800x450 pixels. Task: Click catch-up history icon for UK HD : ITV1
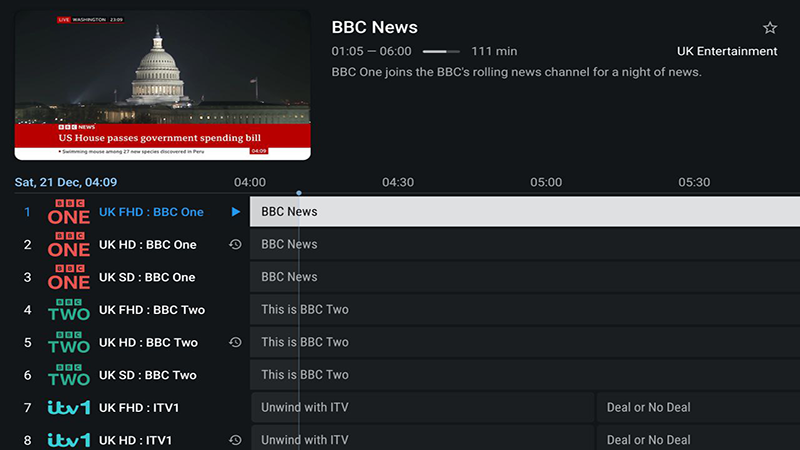tap(235, 440)
